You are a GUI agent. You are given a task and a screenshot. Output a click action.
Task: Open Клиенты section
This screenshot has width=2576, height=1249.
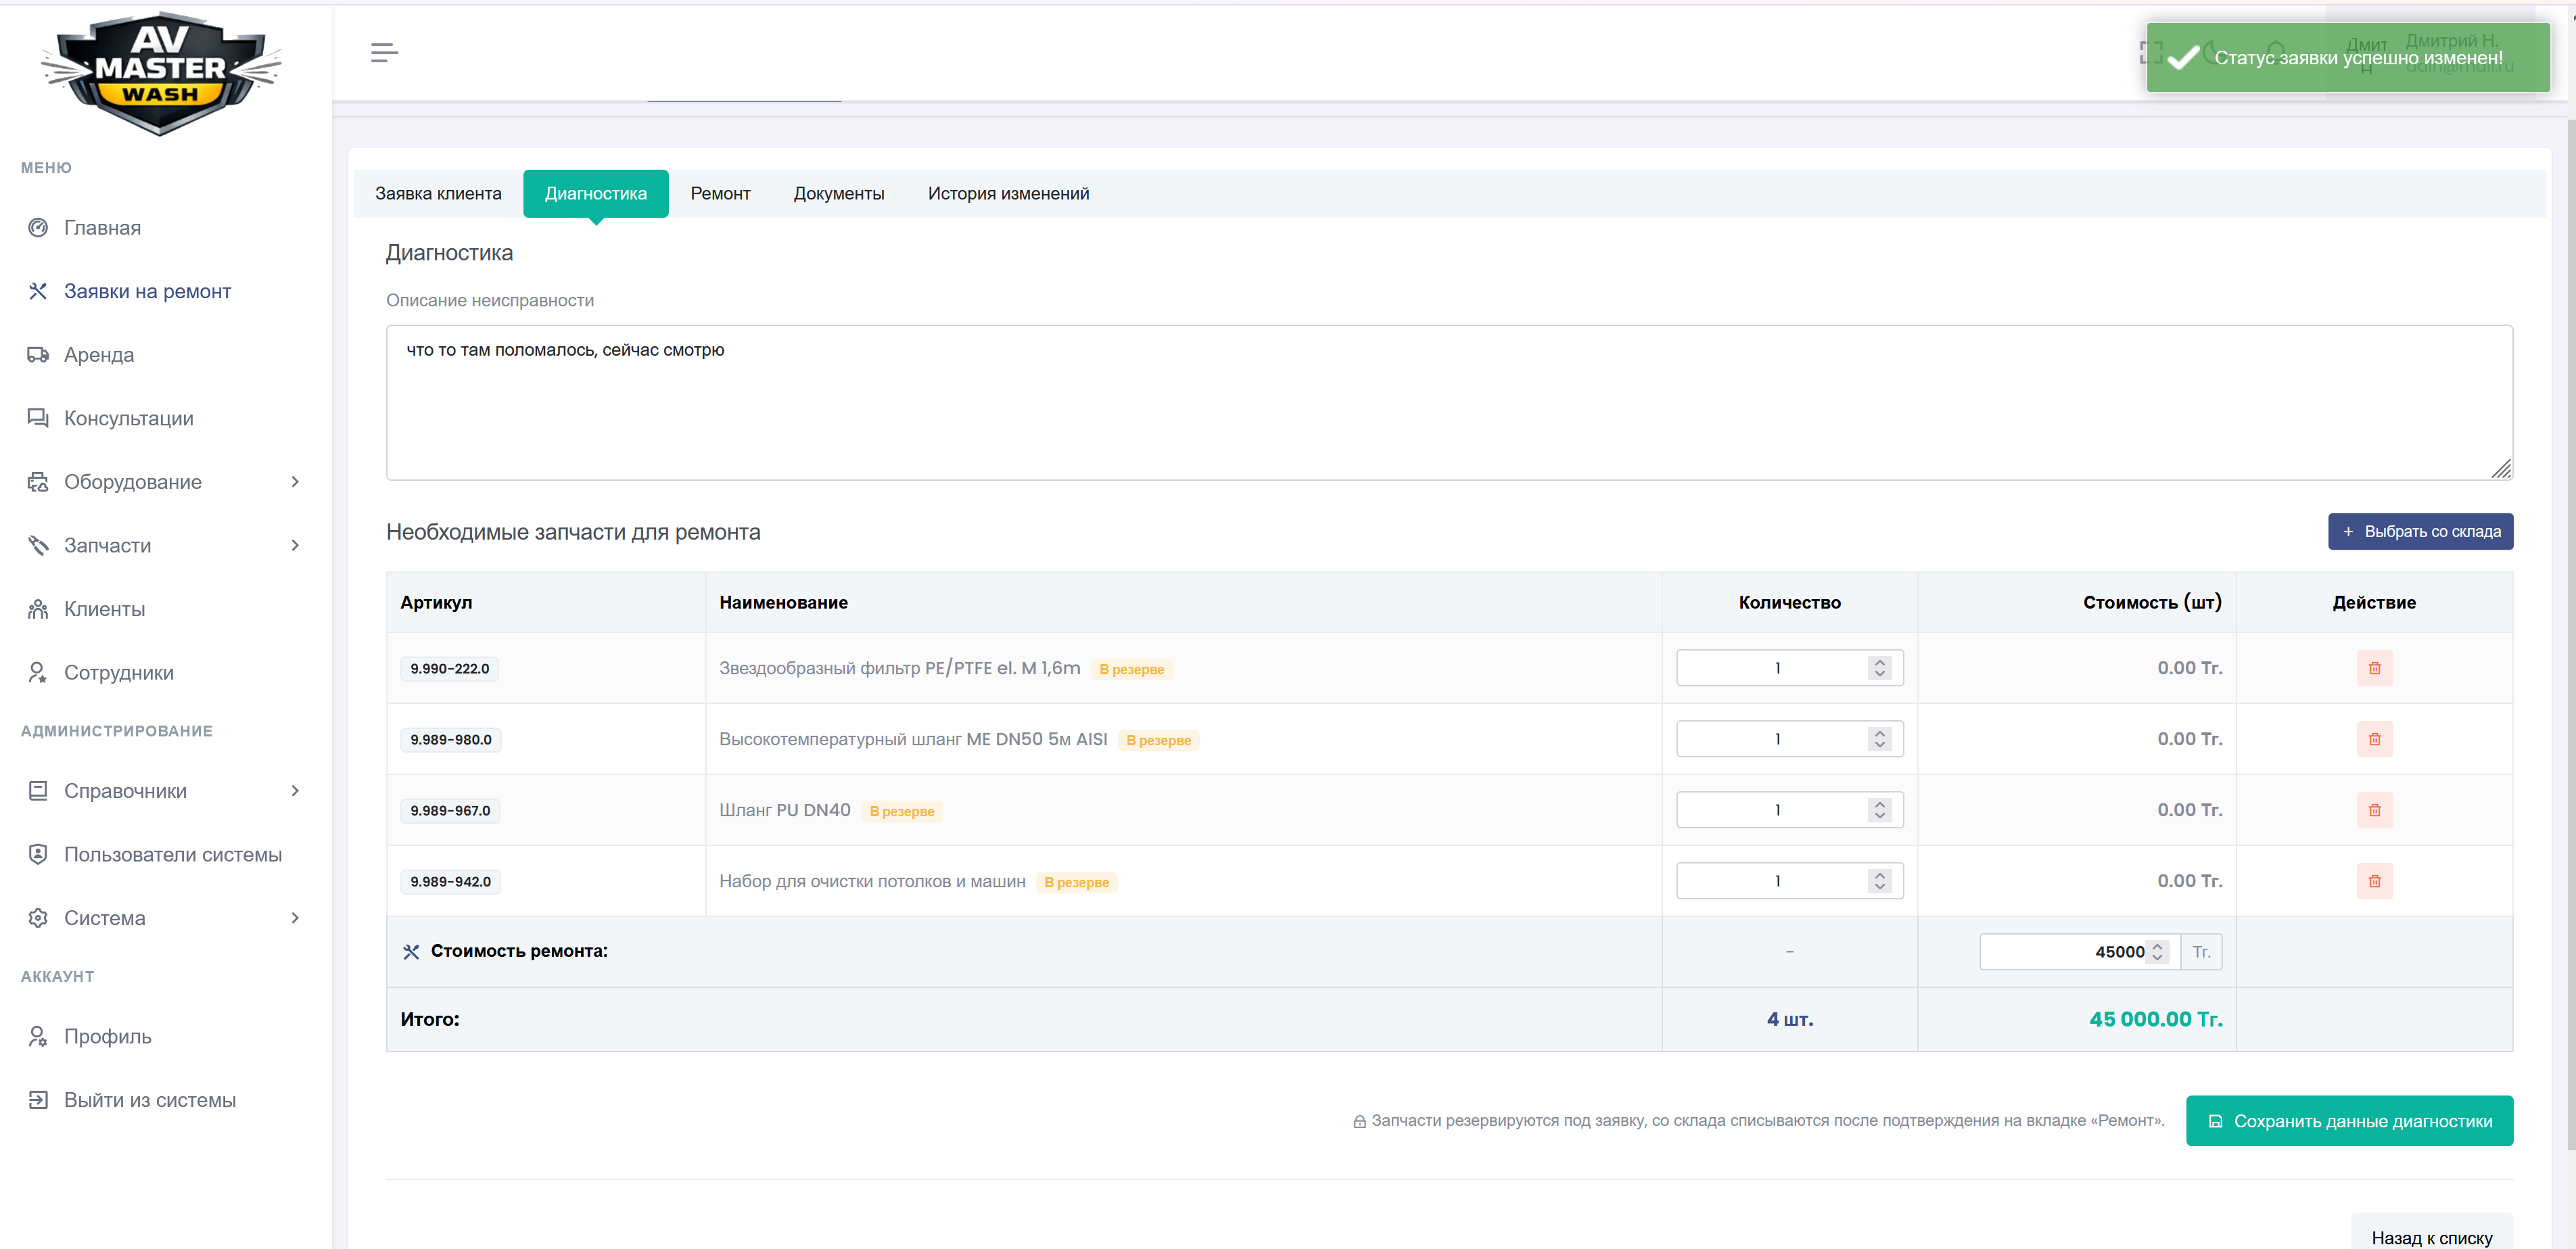104,609
